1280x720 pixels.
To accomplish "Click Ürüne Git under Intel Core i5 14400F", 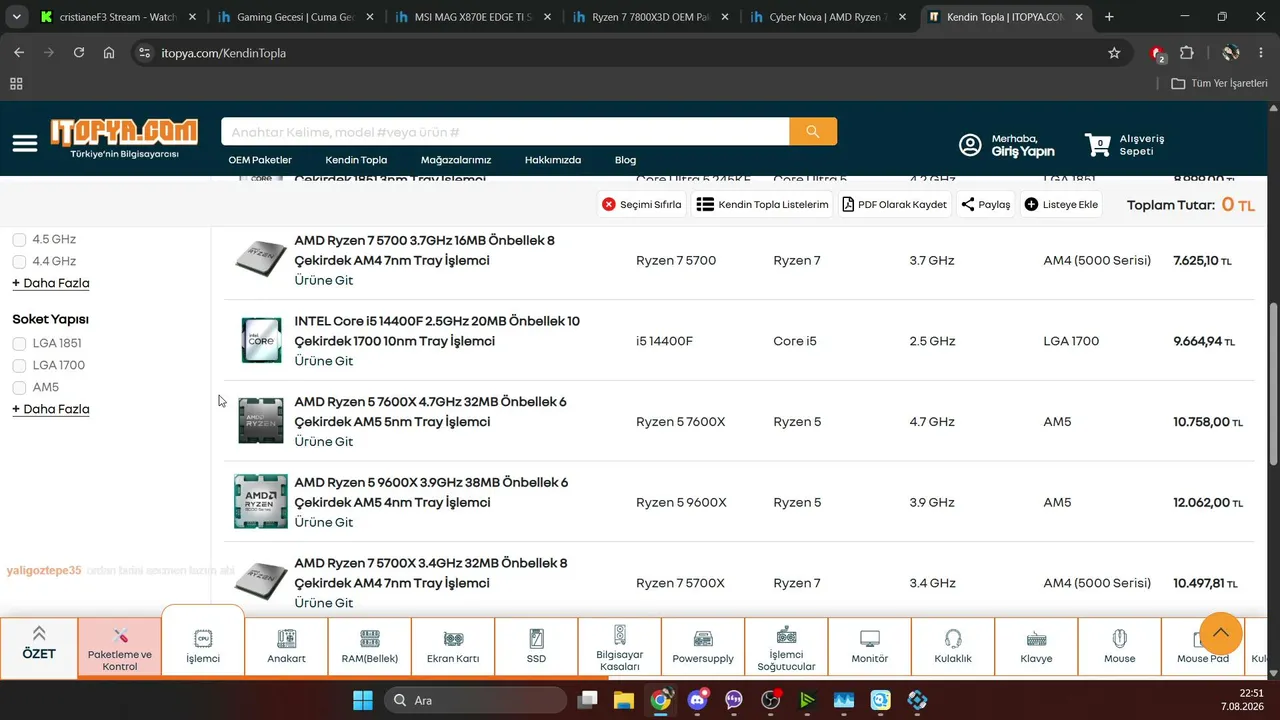I will (x=324, y=361).
